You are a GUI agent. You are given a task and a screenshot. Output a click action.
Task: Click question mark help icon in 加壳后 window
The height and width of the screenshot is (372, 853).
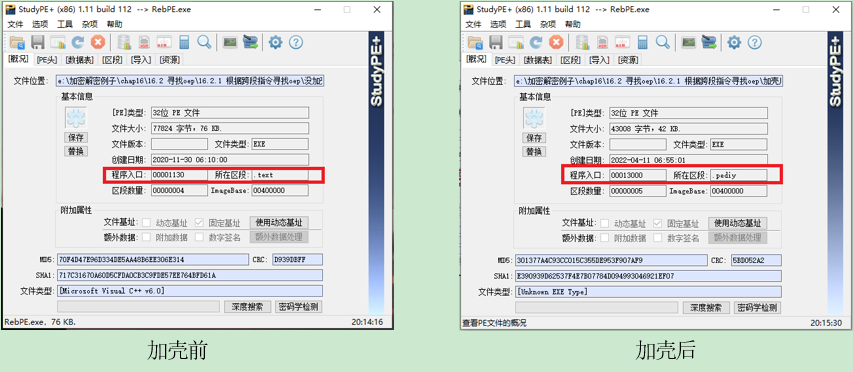(x=754, y=42)
